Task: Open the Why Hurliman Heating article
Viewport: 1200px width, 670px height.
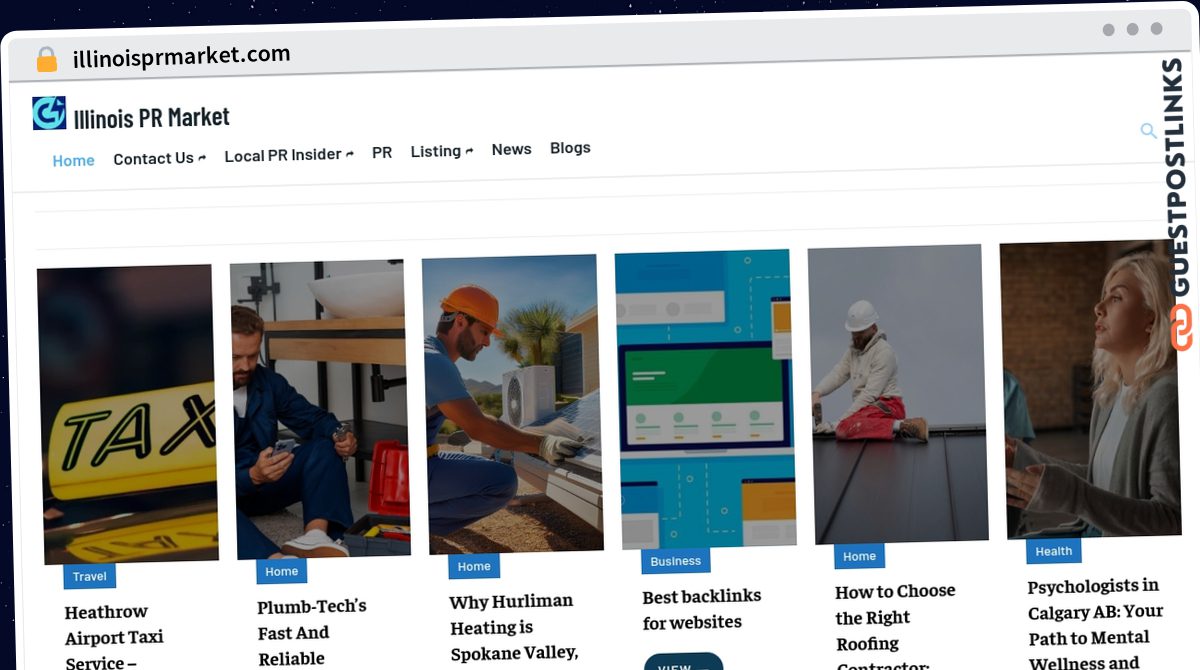Action: pyautogui.click(x=514, y=627)
